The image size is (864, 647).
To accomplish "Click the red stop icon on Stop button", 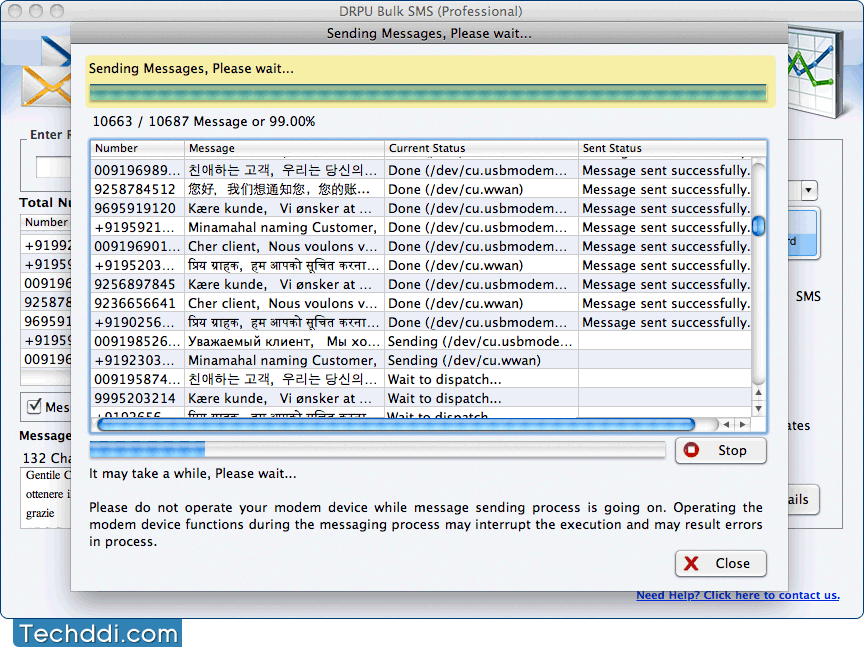I will [x=691, y=450].
